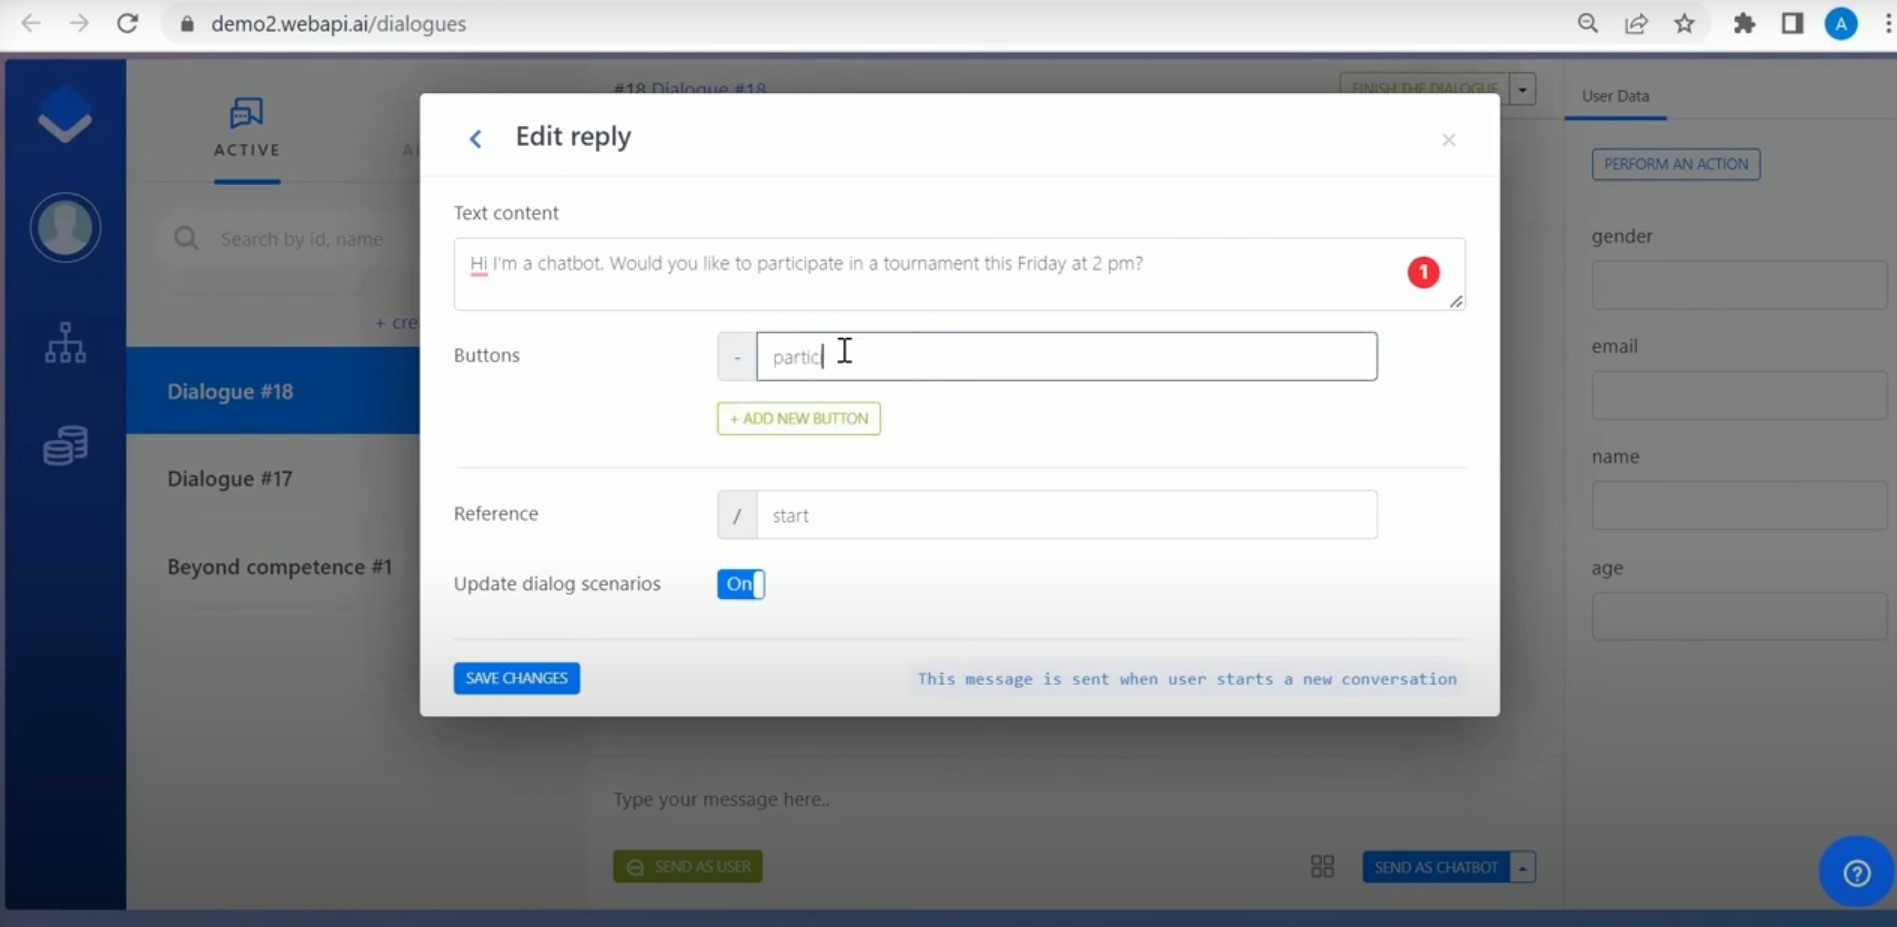The image size is (1897, 927).
Task: Click the red notification badge in text content
Action: 1423,272
